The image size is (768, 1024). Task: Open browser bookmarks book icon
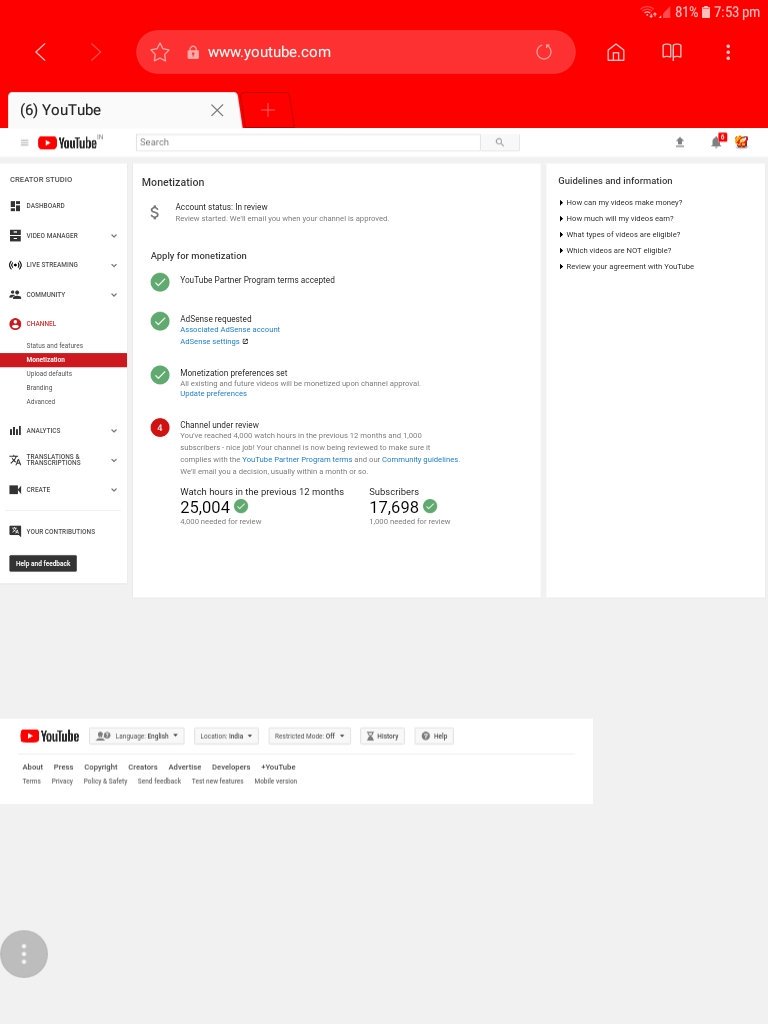pyautogui.click(x=672, y=52)
